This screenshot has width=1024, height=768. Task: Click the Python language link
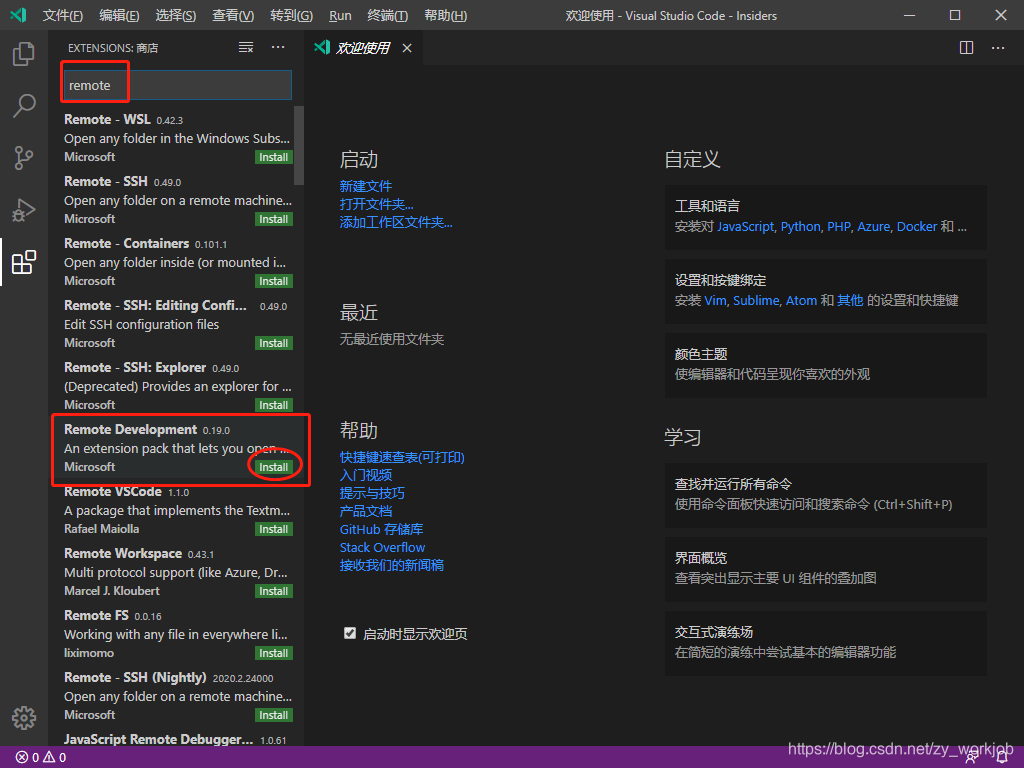(x=801, y=227)
